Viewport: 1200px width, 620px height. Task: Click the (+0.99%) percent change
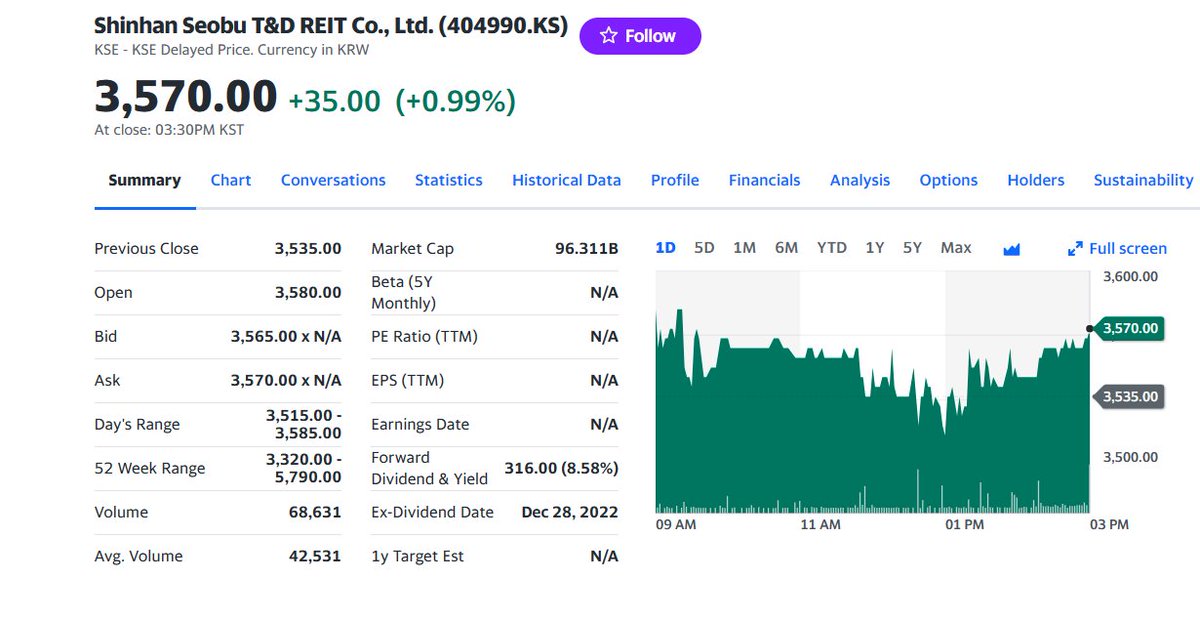point(456,101)
